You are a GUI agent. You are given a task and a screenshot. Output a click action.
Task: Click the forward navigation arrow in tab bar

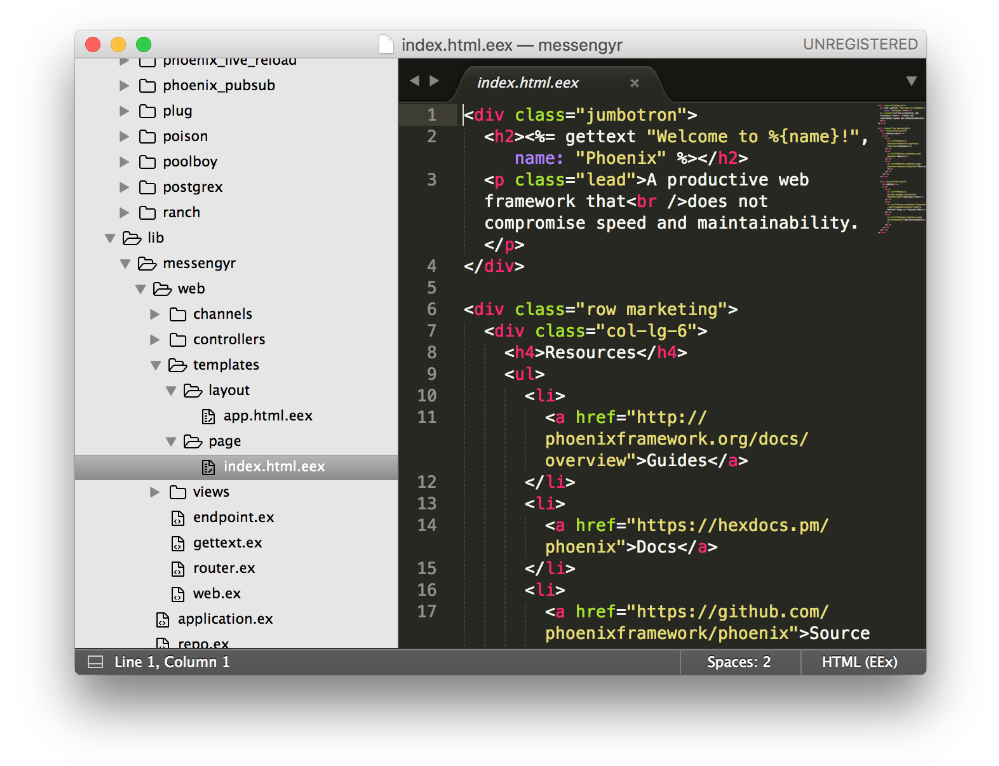click(434, 81)
